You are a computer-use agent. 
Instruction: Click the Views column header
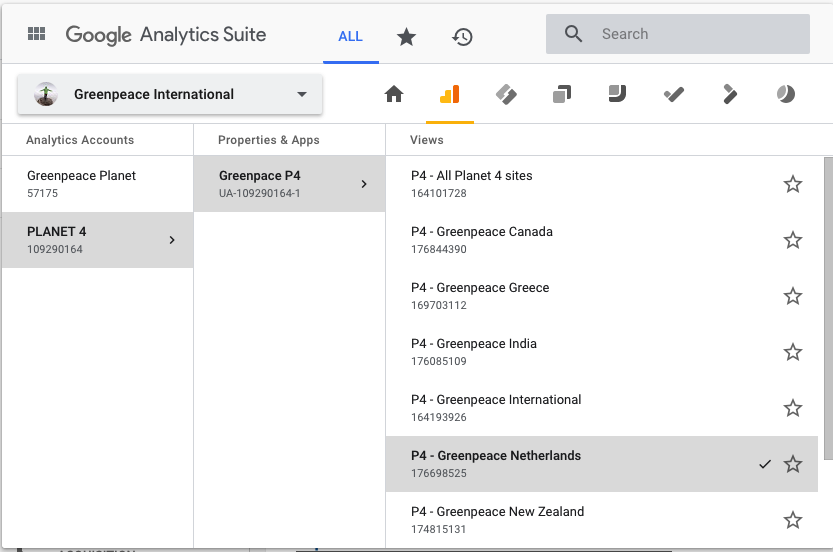pyautogui.click(x=427, y=140)
